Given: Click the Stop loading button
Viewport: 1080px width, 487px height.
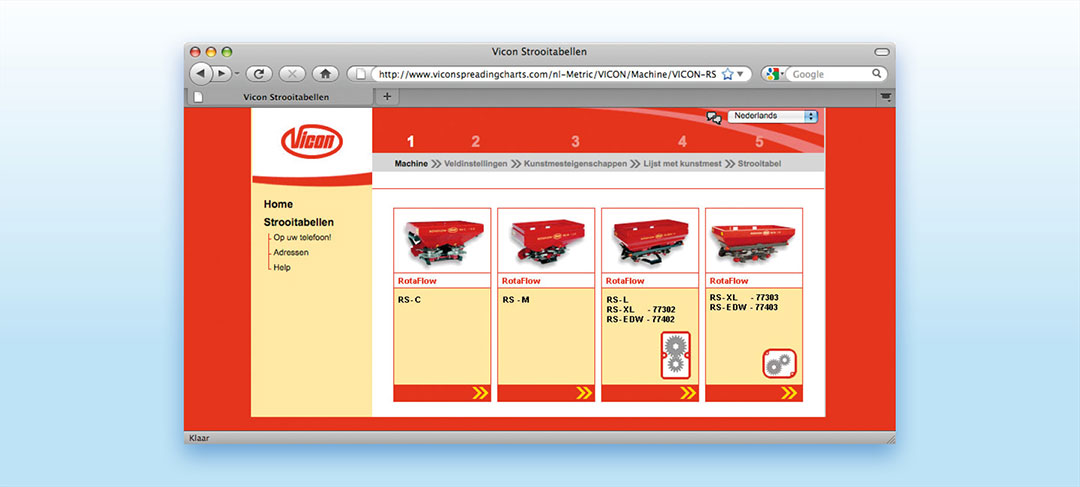Looking at the screenshot, I should [x=292, y=74].
